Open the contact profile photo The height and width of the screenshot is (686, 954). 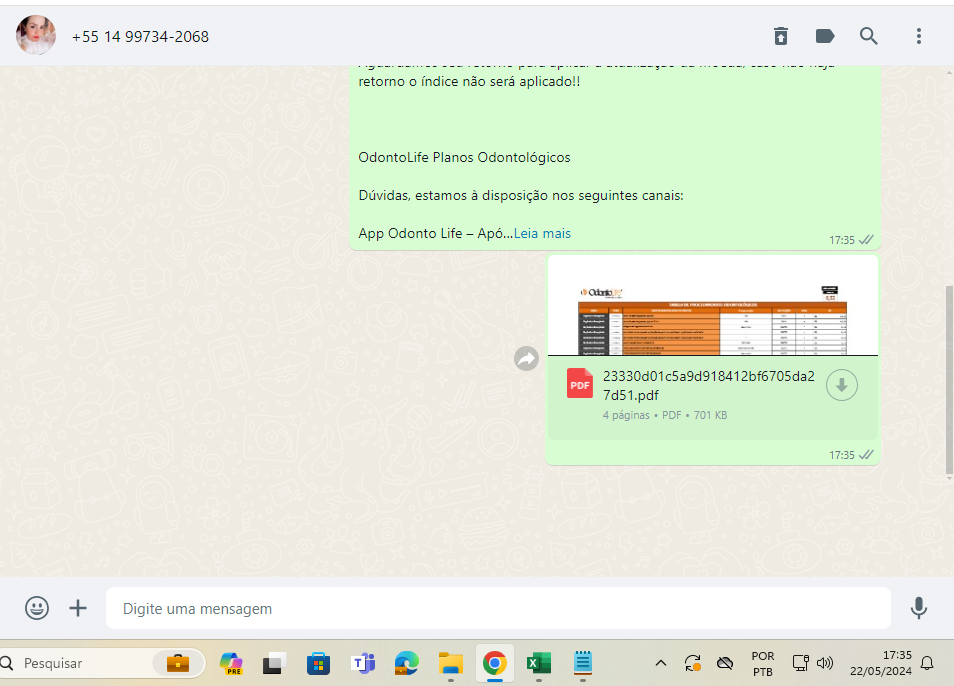(x=36, y=36)
